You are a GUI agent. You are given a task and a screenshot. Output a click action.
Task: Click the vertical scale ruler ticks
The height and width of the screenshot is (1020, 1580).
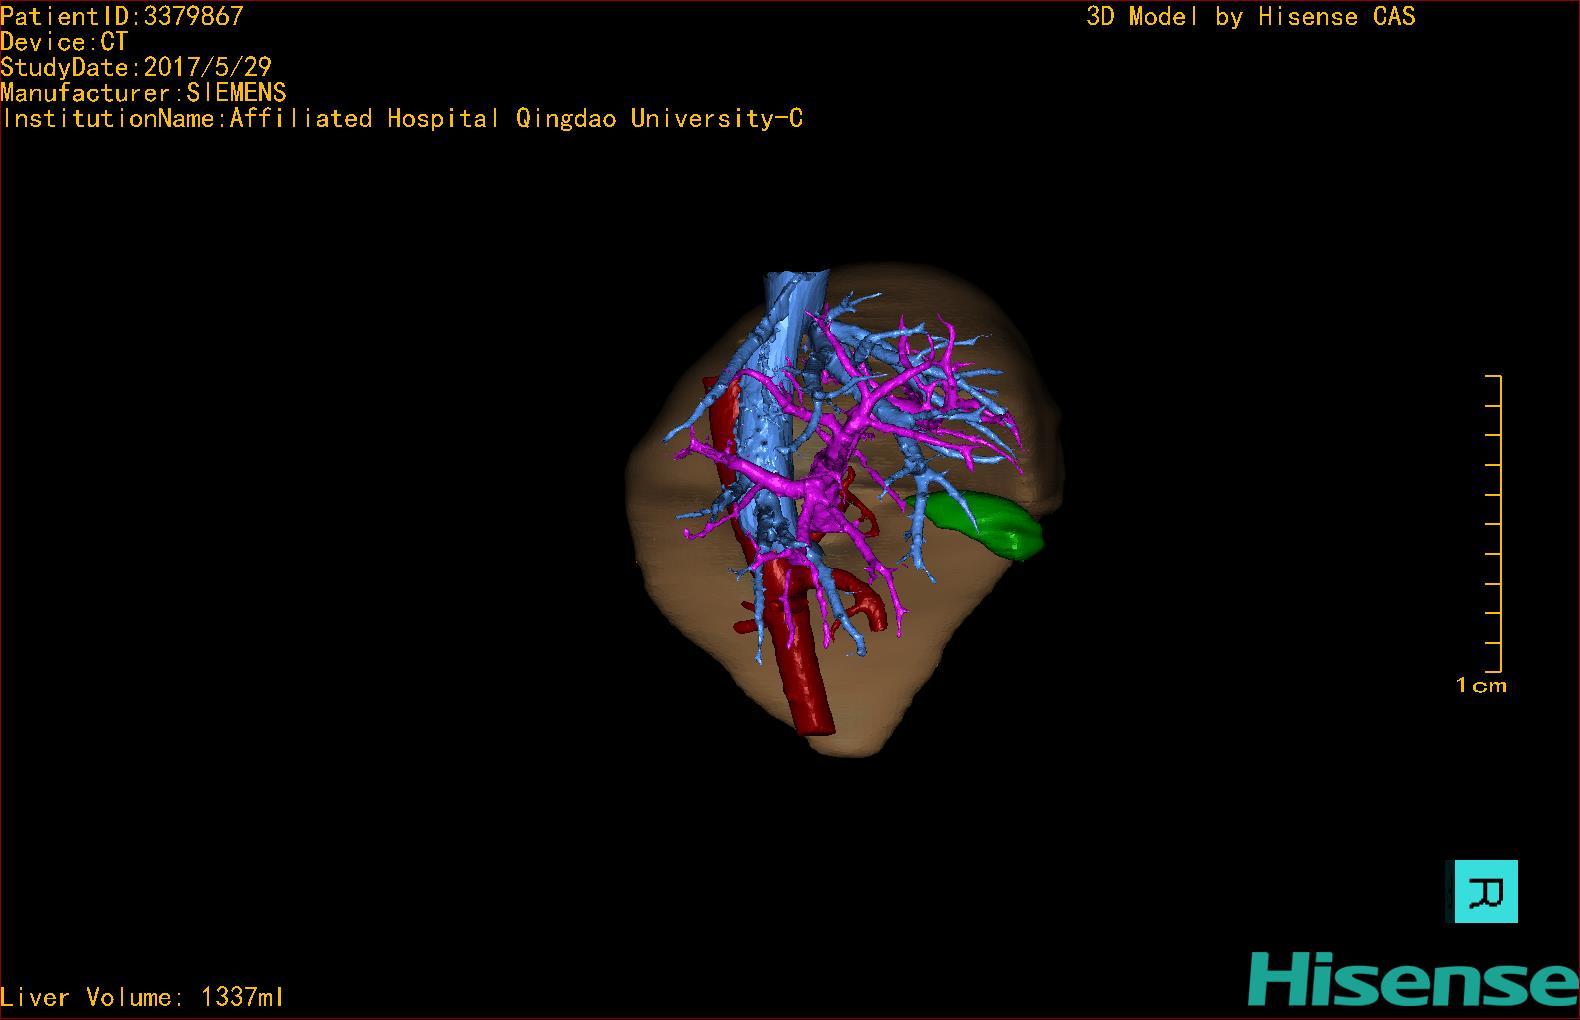(1494, 523)
